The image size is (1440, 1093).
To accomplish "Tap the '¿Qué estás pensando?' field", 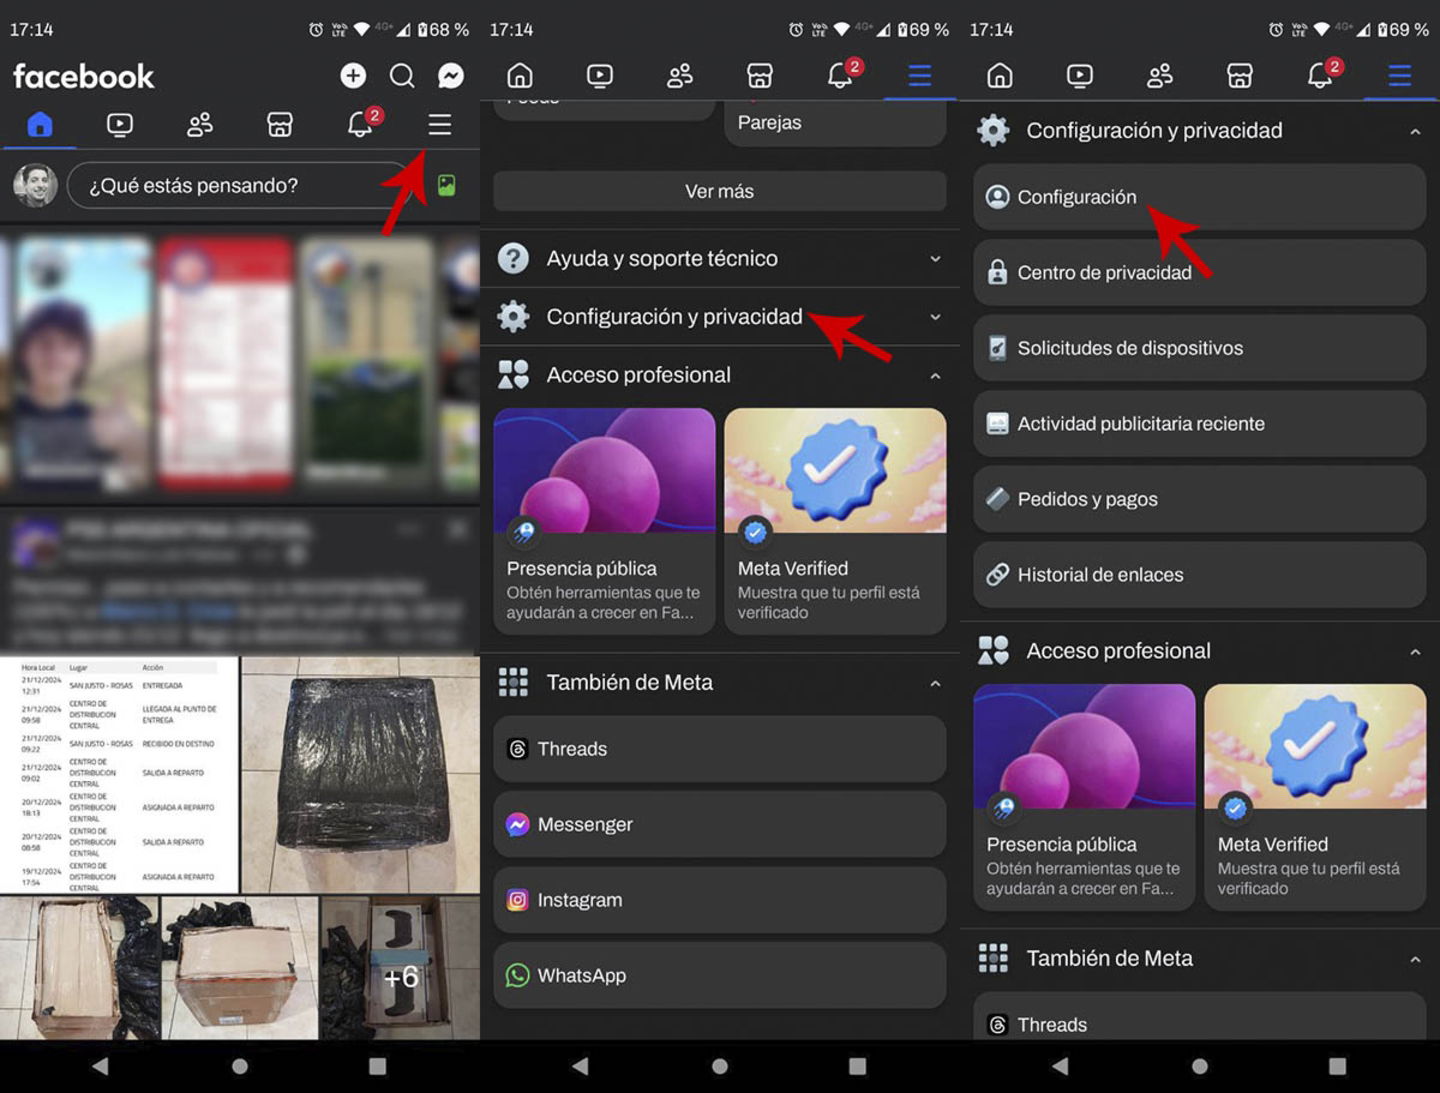I will [x=240, y=185].
